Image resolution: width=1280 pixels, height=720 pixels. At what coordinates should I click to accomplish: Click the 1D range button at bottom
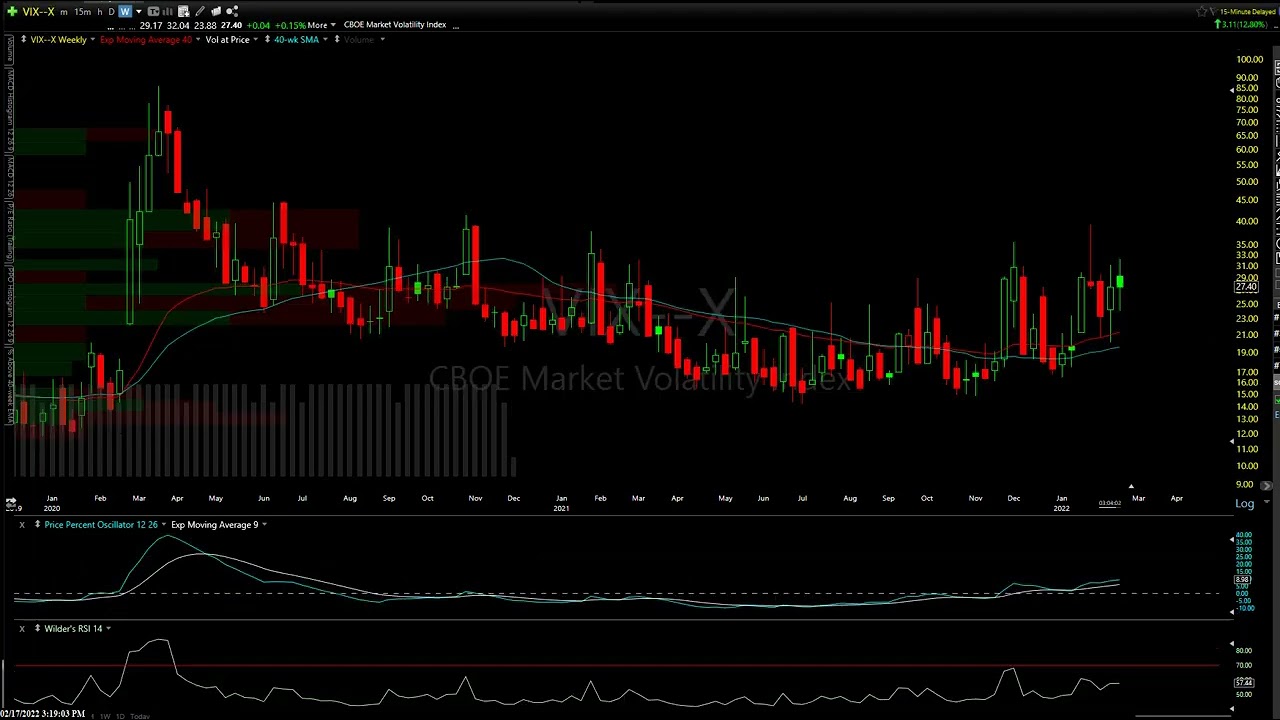pyautogui.click(x=121, y=716)
